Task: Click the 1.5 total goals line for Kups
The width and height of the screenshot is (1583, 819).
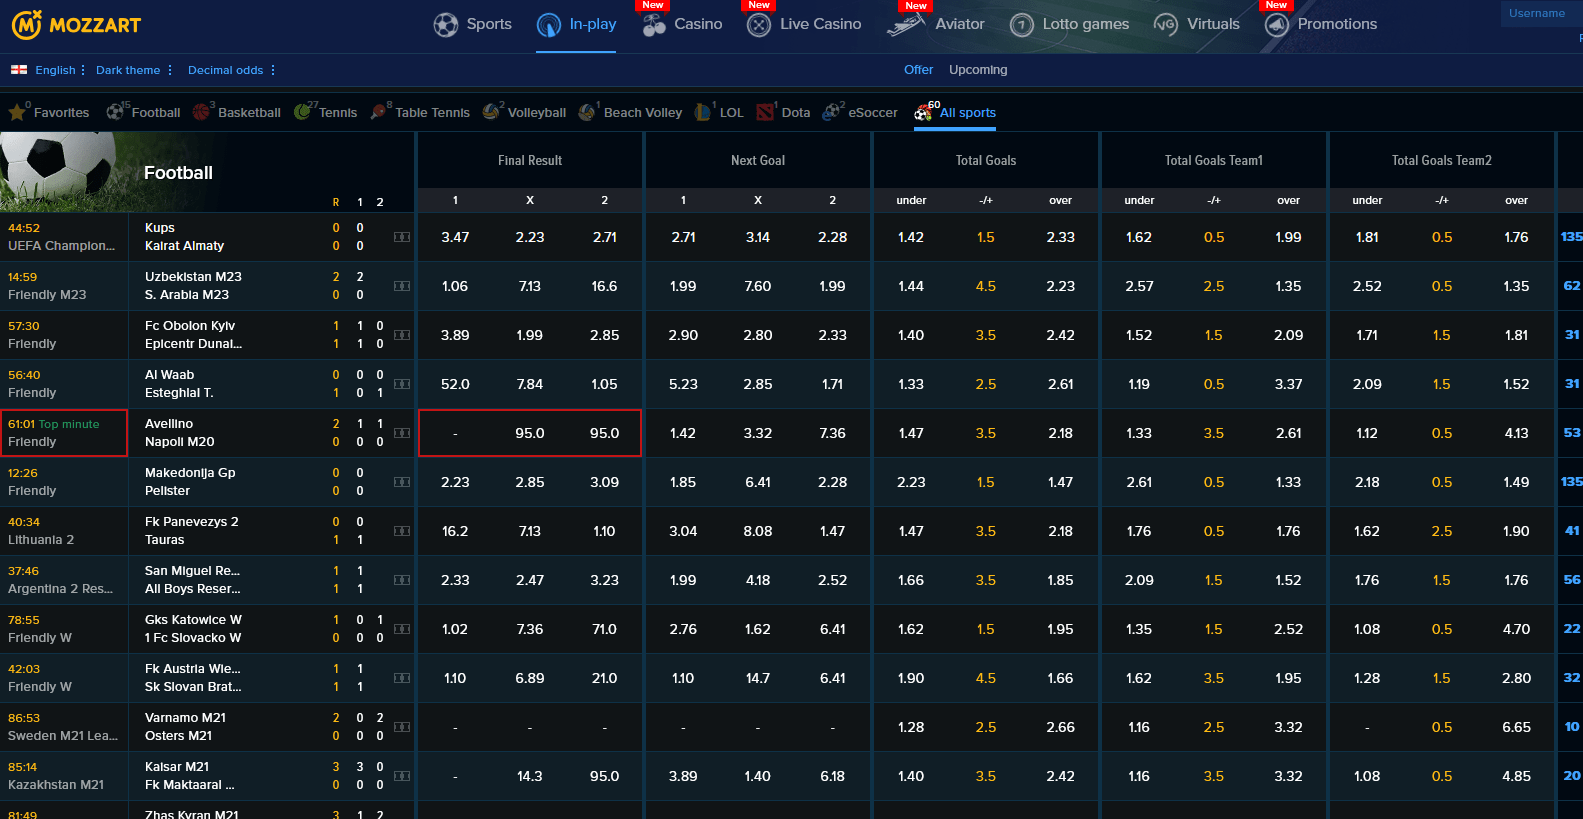Action: click(x=986, y=237)
